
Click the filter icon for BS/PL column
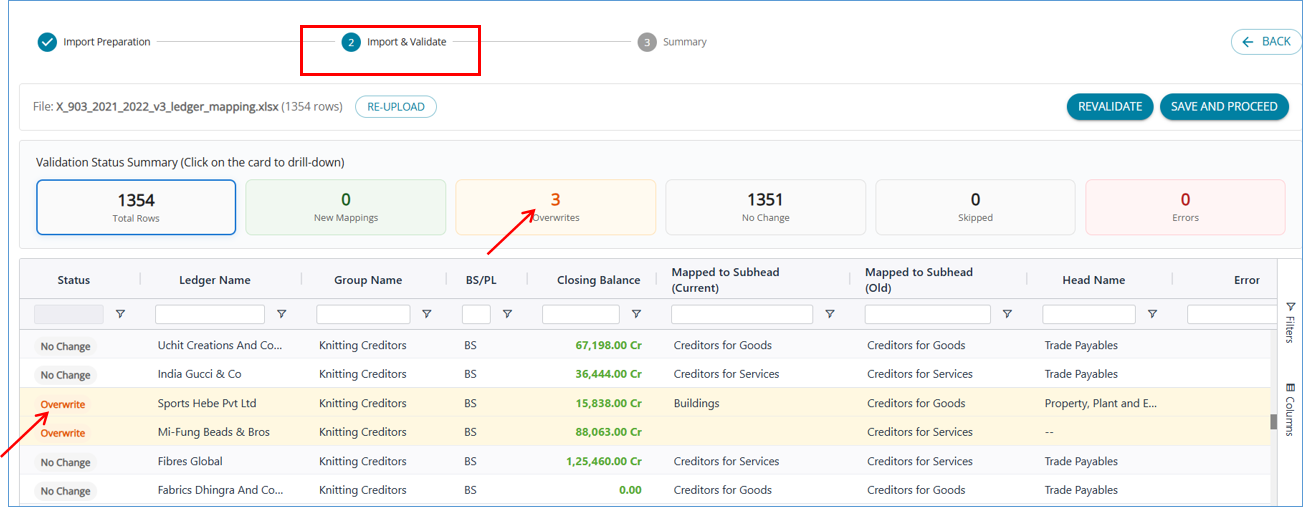pyautogui.click(x=507, y=314)
